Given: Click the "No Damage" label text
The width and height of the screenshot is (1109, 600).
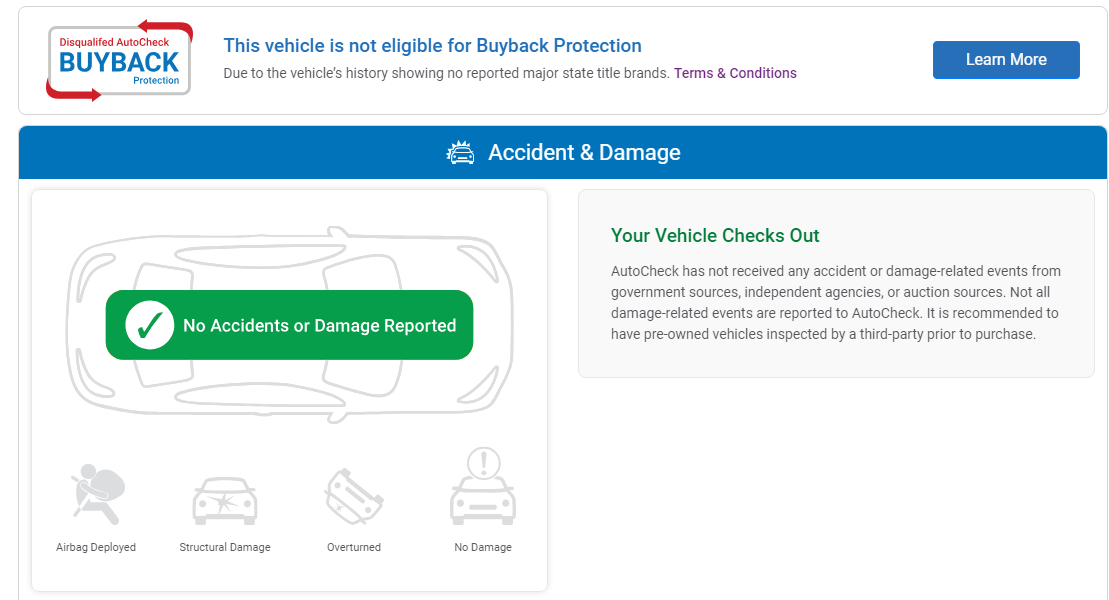Looking at the screenshot, I should 483,548.
